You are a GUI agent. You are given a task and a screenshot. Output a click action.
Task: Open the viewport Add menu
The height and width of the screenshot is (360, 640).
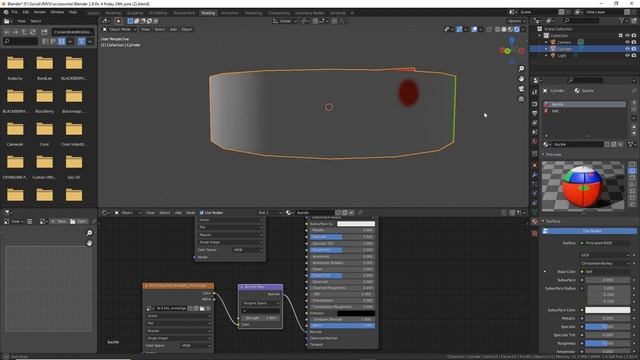click(x=173, y=29)
